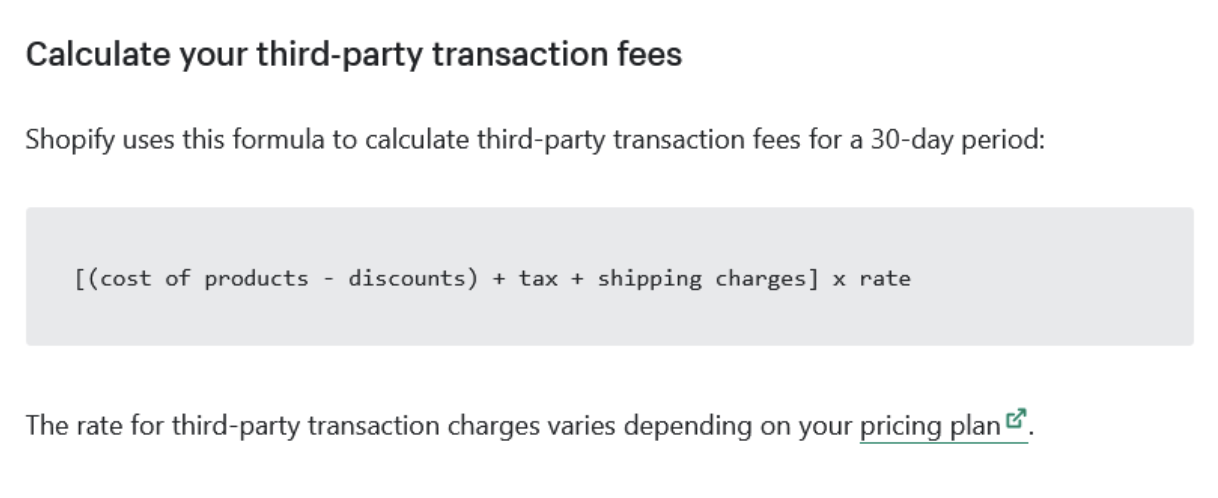This screenshot has height=498, width=1218.
Task: Click the minus sign in the formula
Action: point(328,279)
